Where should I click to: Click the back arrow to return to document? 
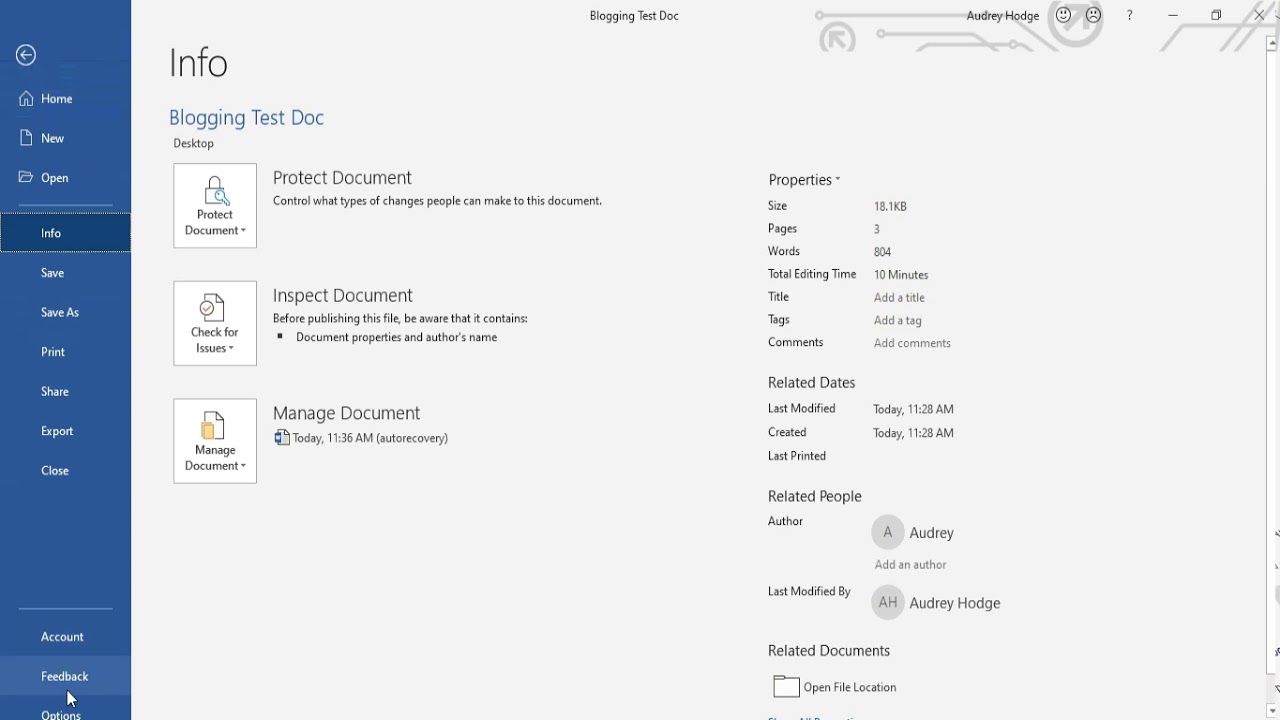click(x=26, y=55)
